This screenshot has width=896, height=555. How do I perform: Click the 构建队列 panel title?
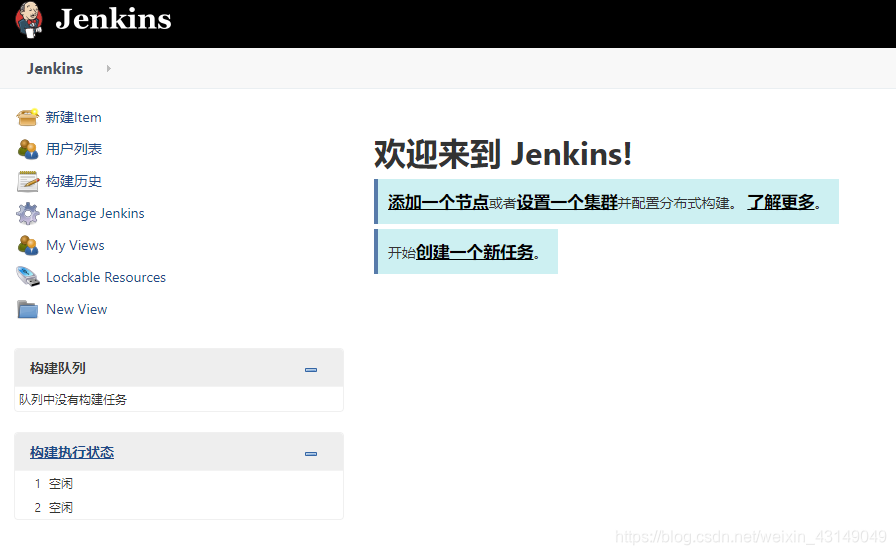[x=58, y=368]
